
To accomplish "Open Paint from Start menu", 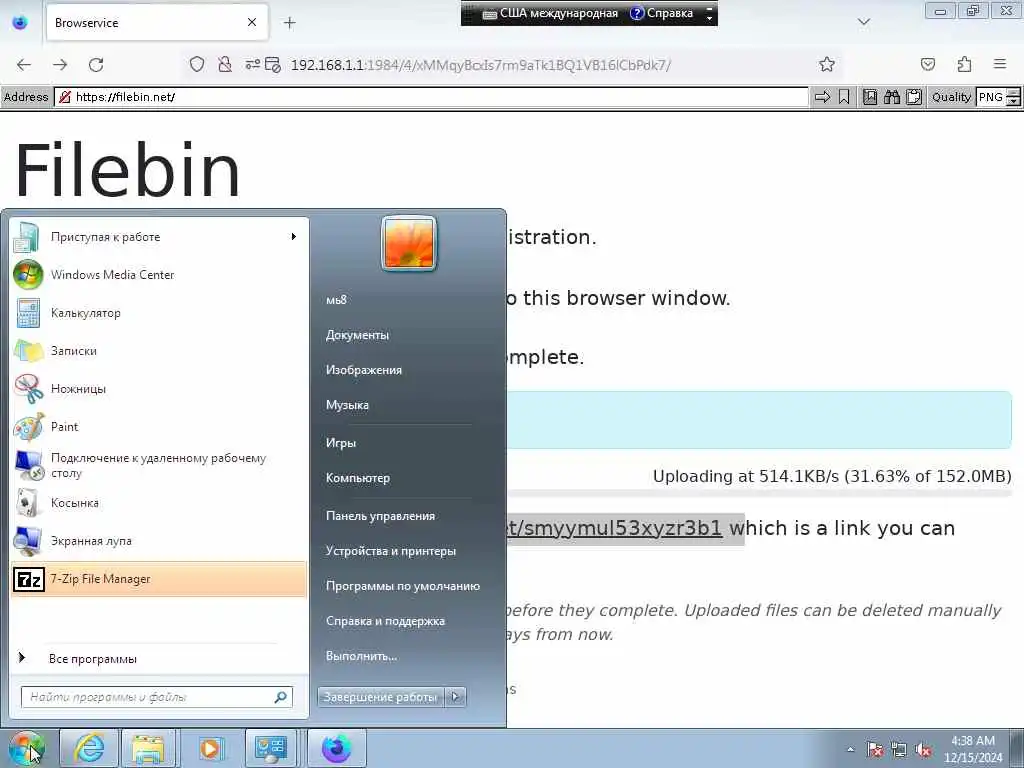I will click(159, 426).
